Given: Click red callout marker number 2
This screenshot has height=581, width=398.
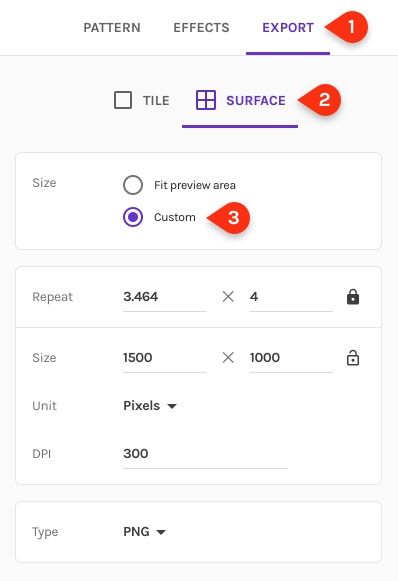Looking at the screenshot, I should [319, 100].
